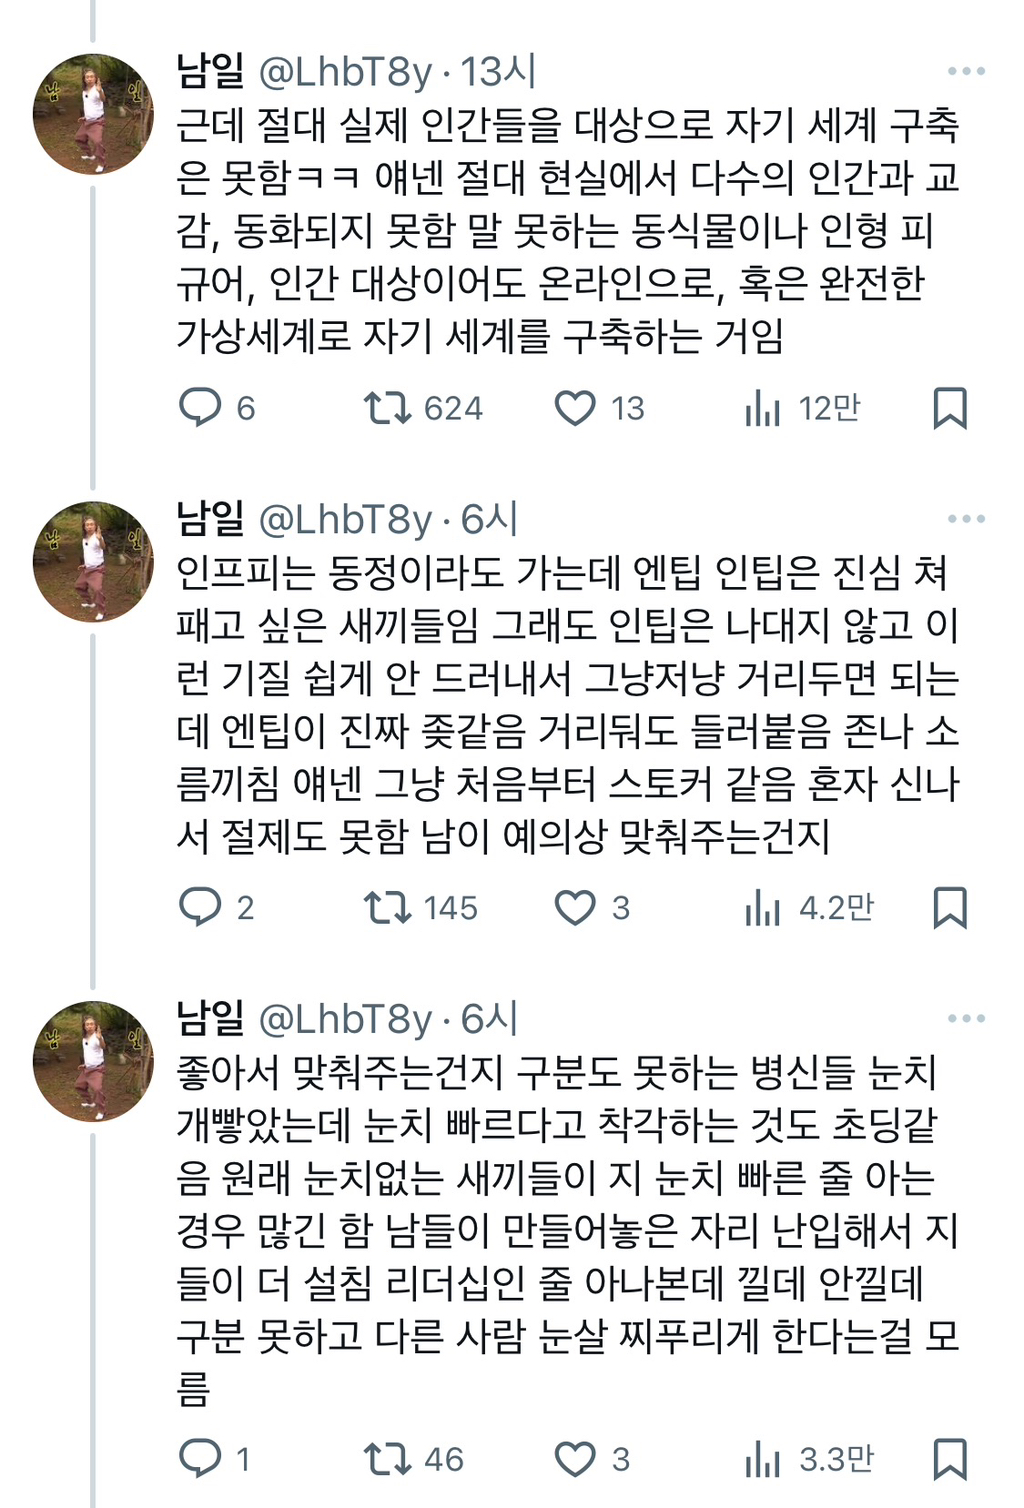Open the more options menu on the second tweet
Image resolution: width=1024 pixels, height=1508 pixels.
[966, 519]
